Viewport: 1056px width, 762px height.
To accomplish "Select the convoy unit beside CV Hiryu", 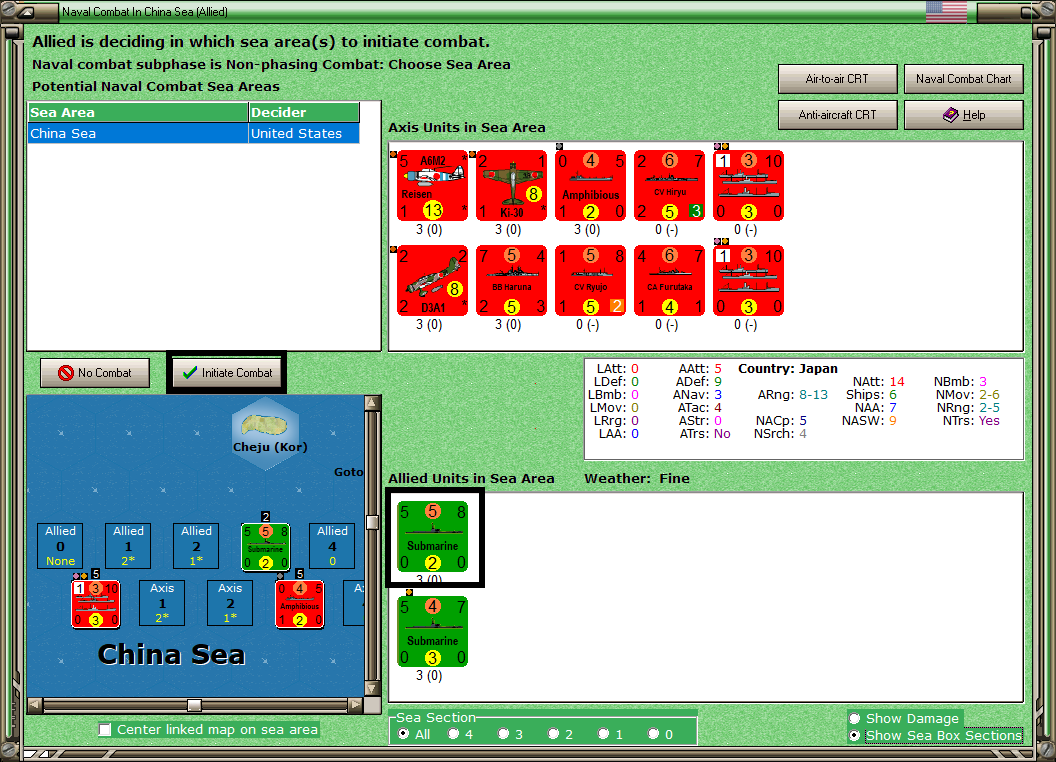I will [x=748, y=185].
